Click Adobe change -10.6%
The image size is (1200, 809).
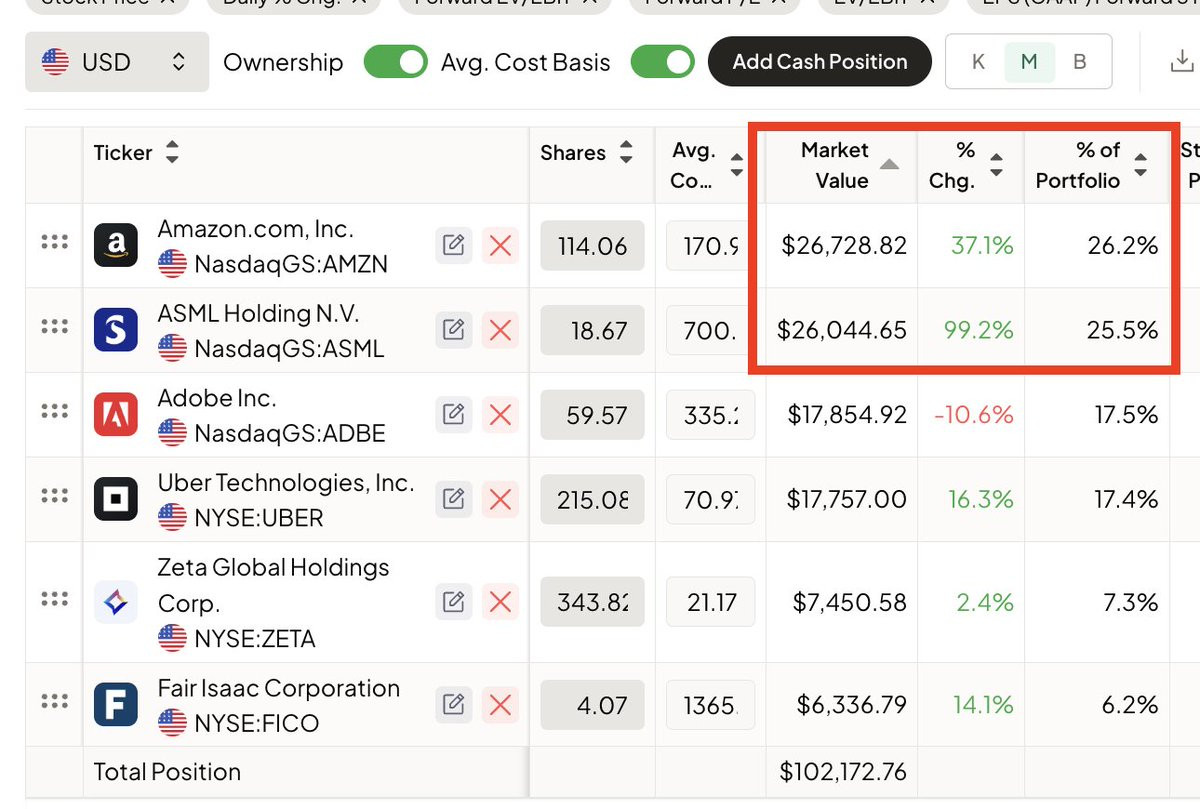(x=973, y=414)
